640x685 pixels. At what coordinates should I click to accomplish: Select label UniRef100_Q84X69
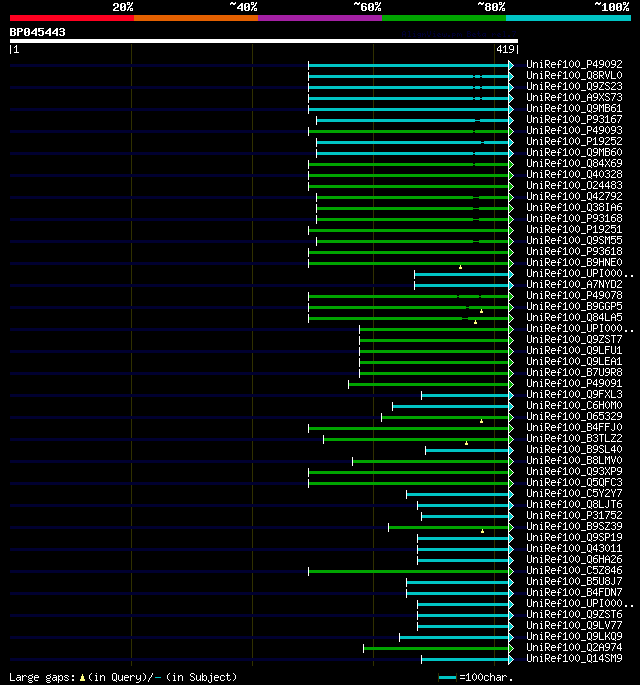coord(574,163)
